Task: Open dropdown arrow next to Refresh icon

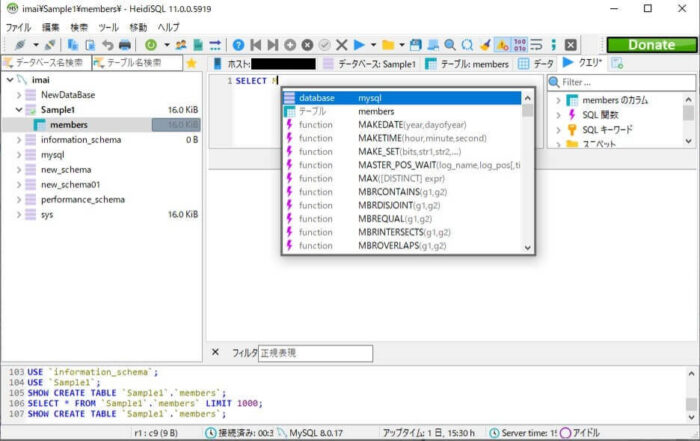Action: click(x=167, y=45)
